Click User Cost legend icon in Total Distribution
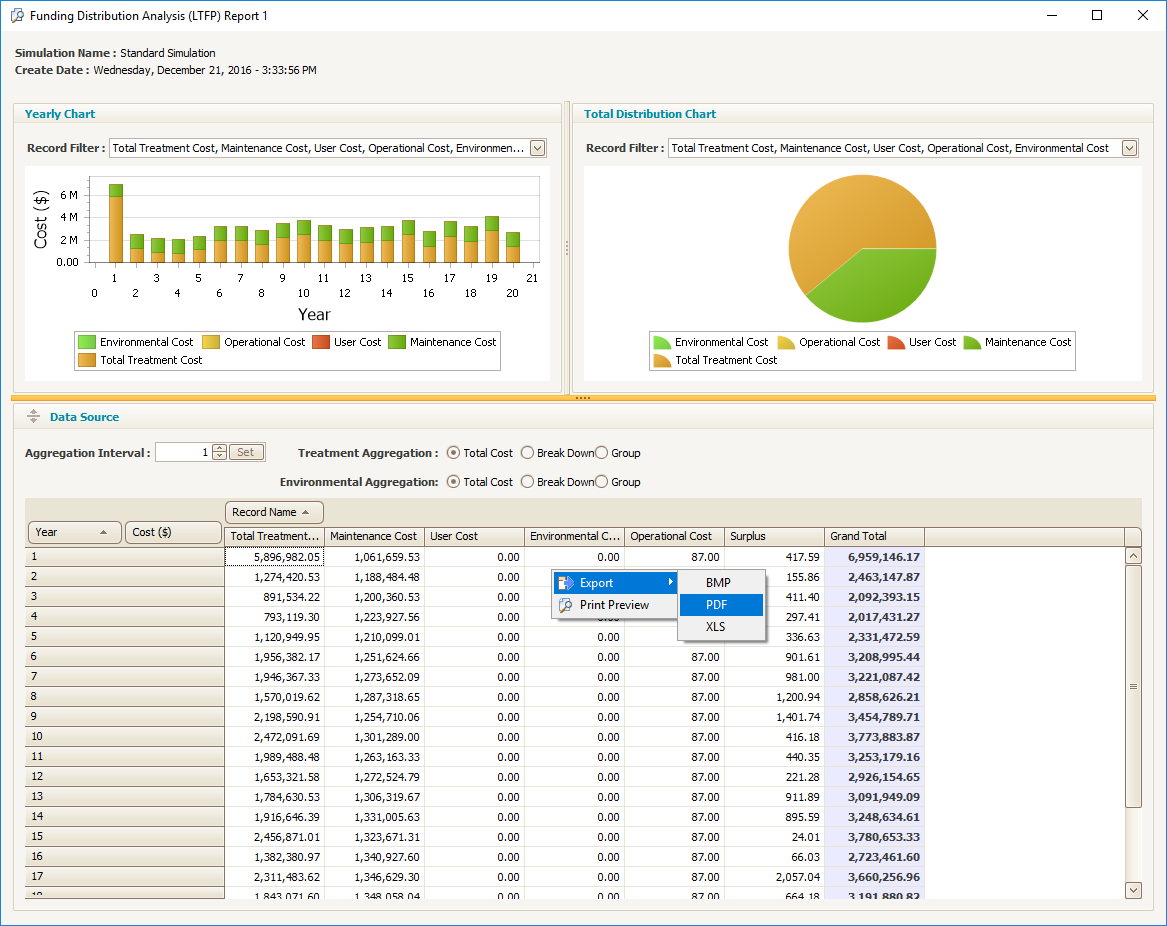 click(x=896, y=342)
